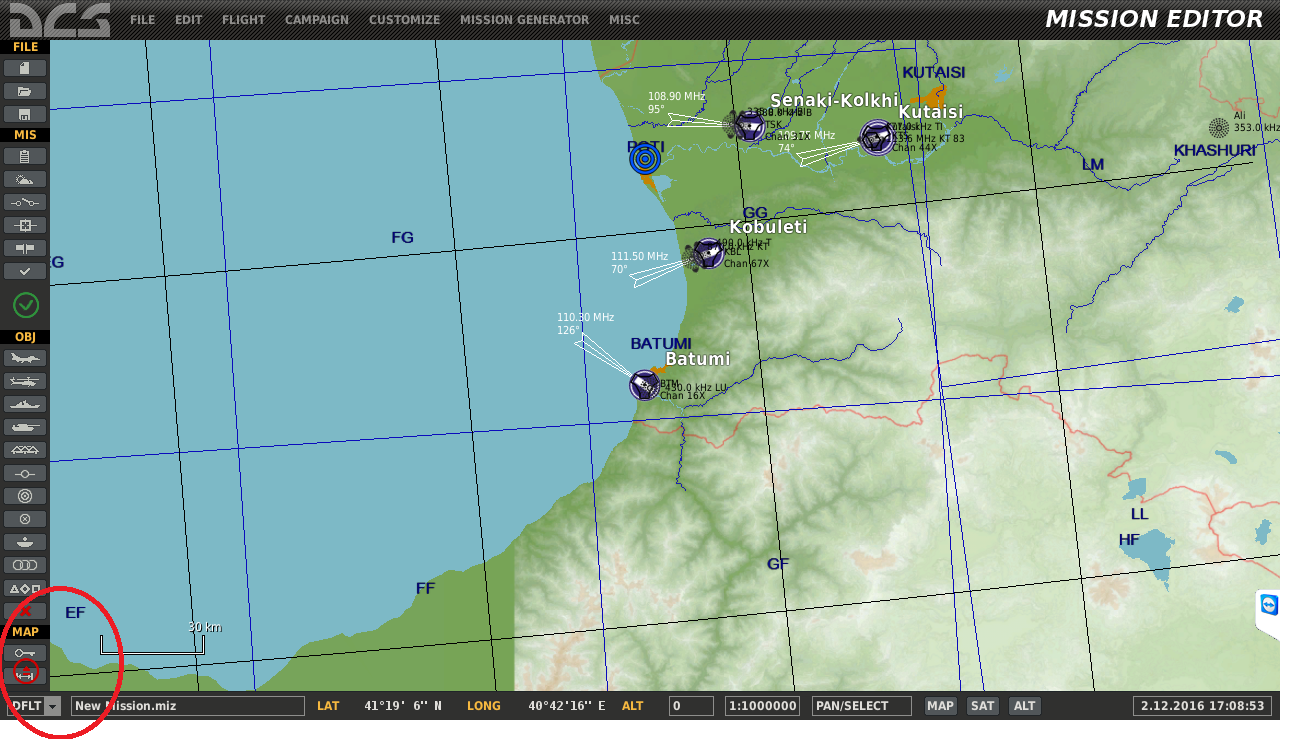Click the date and time display
Screen dimensions: 1302x739
pos(1203,706)
